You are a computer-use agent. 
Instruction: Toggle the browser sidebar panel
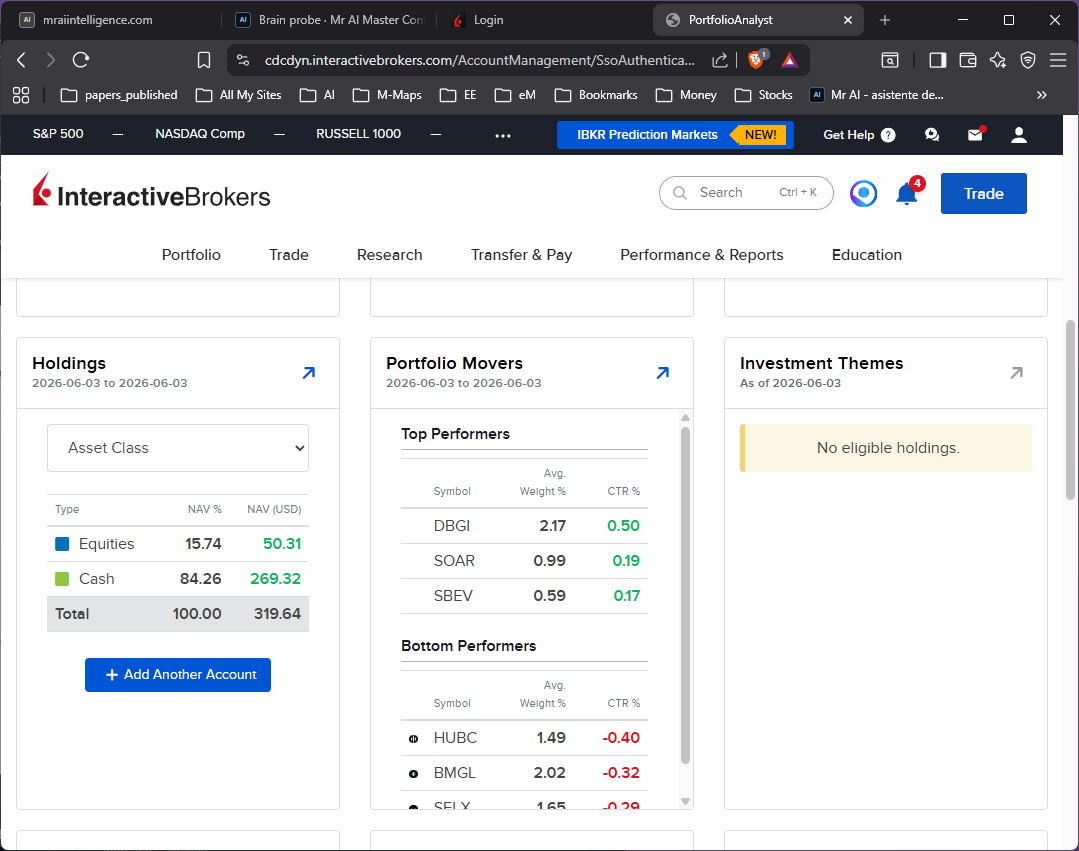click(937, 60)
